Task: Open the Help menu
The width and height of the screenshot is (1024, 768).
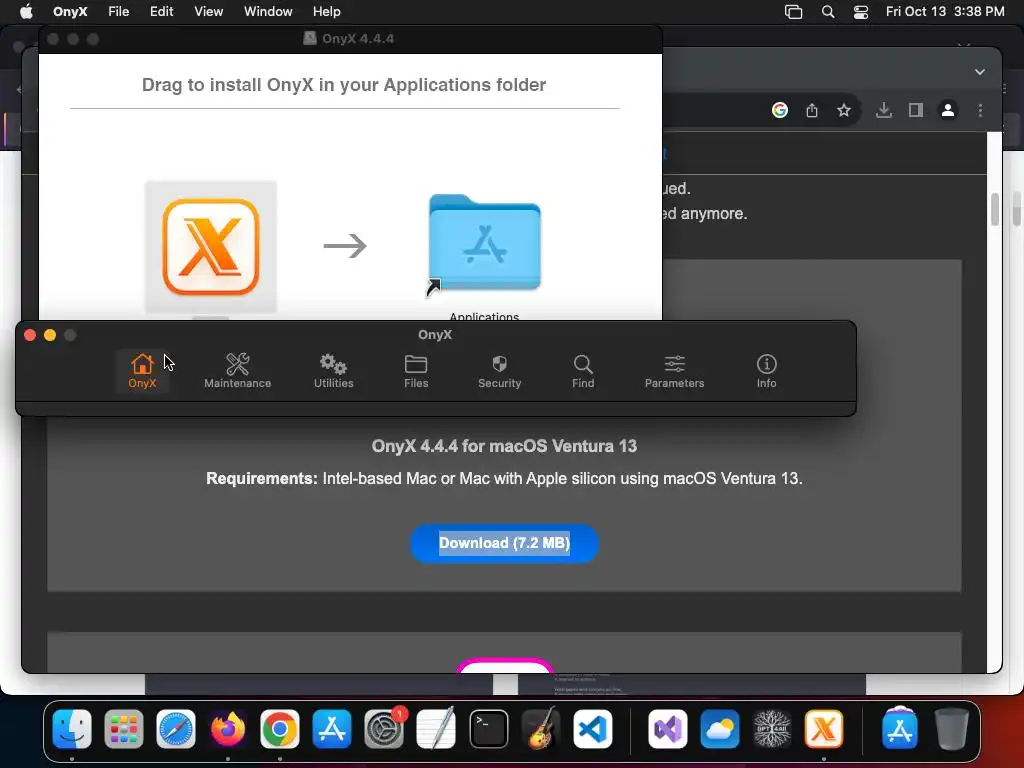Action: pyautogui.click(x=327, y=12)
